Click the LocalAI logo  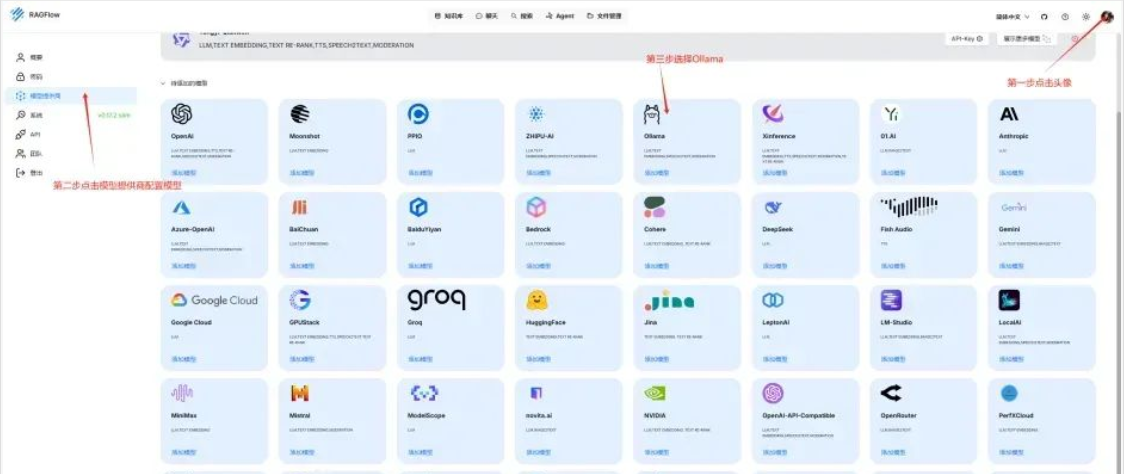(1009, 300)
